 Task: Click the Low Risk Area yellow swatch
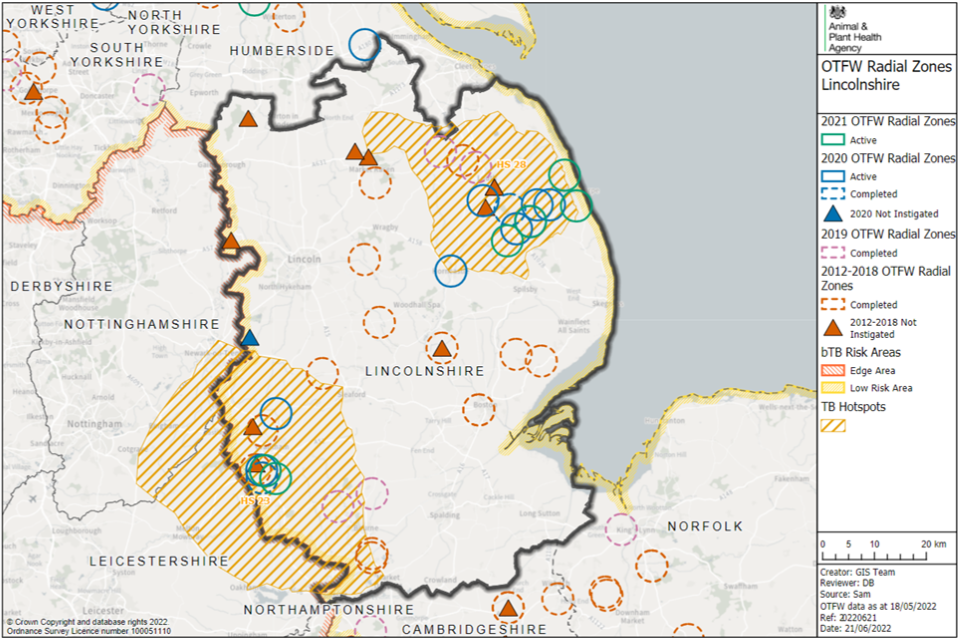pos(833,387)
